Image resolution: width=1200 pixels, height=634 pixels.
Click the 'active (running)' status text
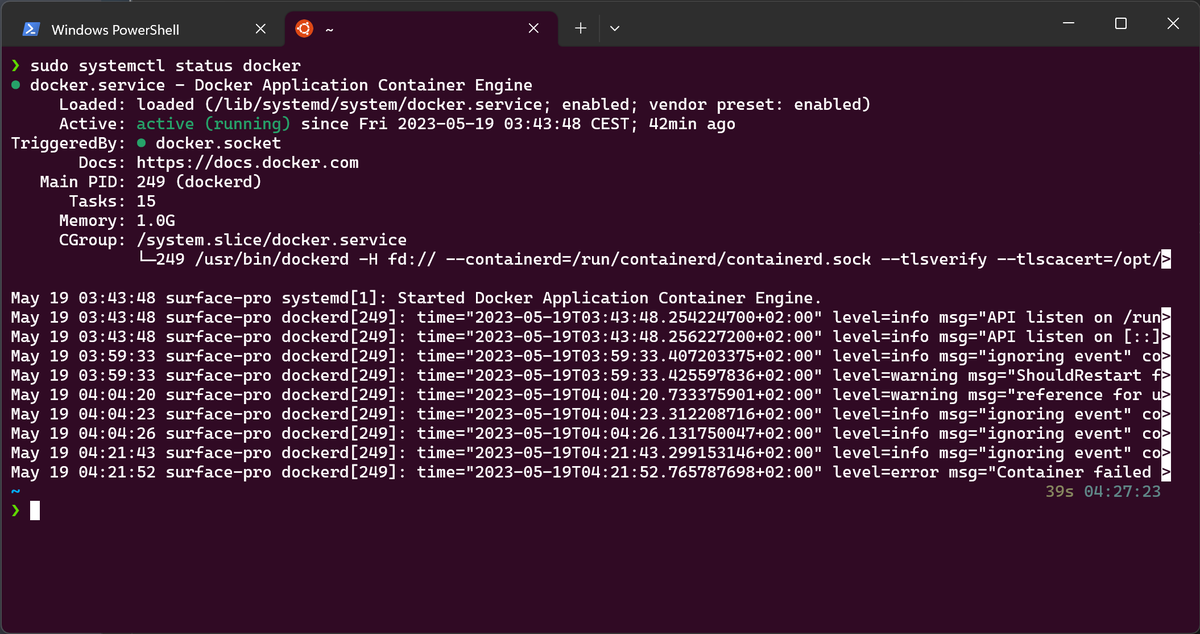click(214, 124)
